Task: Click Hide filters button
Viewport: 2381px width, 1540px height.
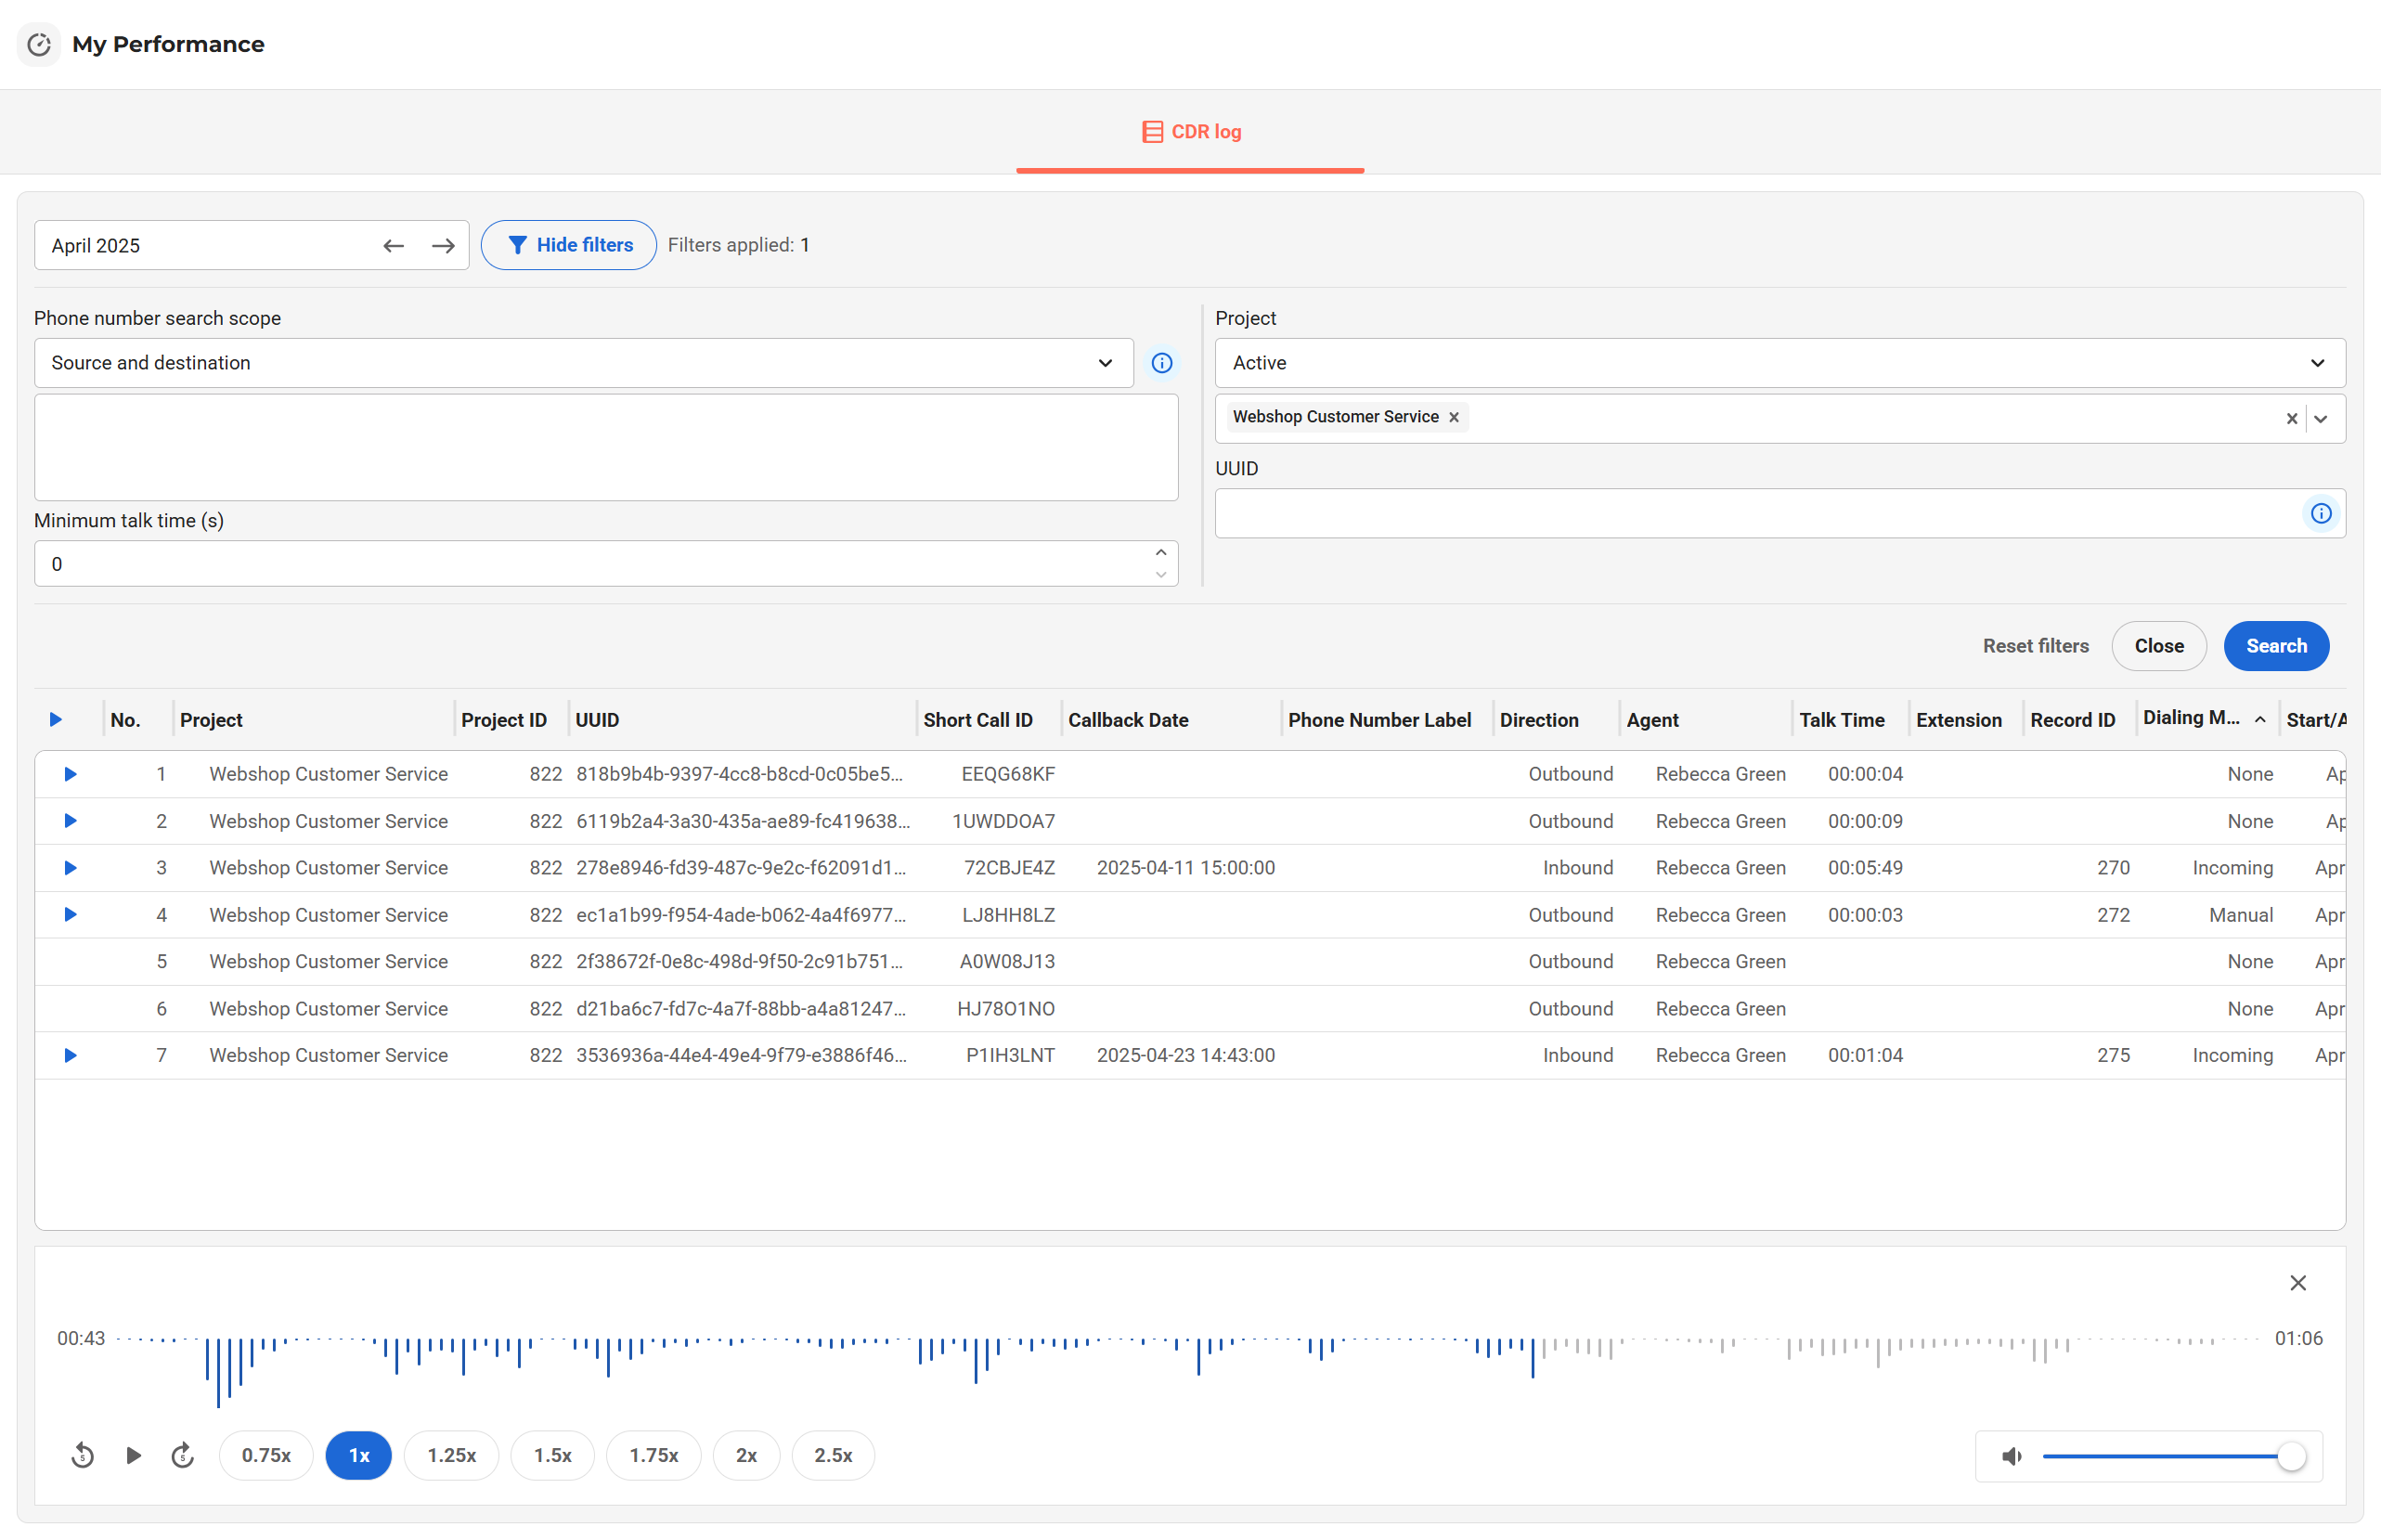Action: [x=569, y=245]
